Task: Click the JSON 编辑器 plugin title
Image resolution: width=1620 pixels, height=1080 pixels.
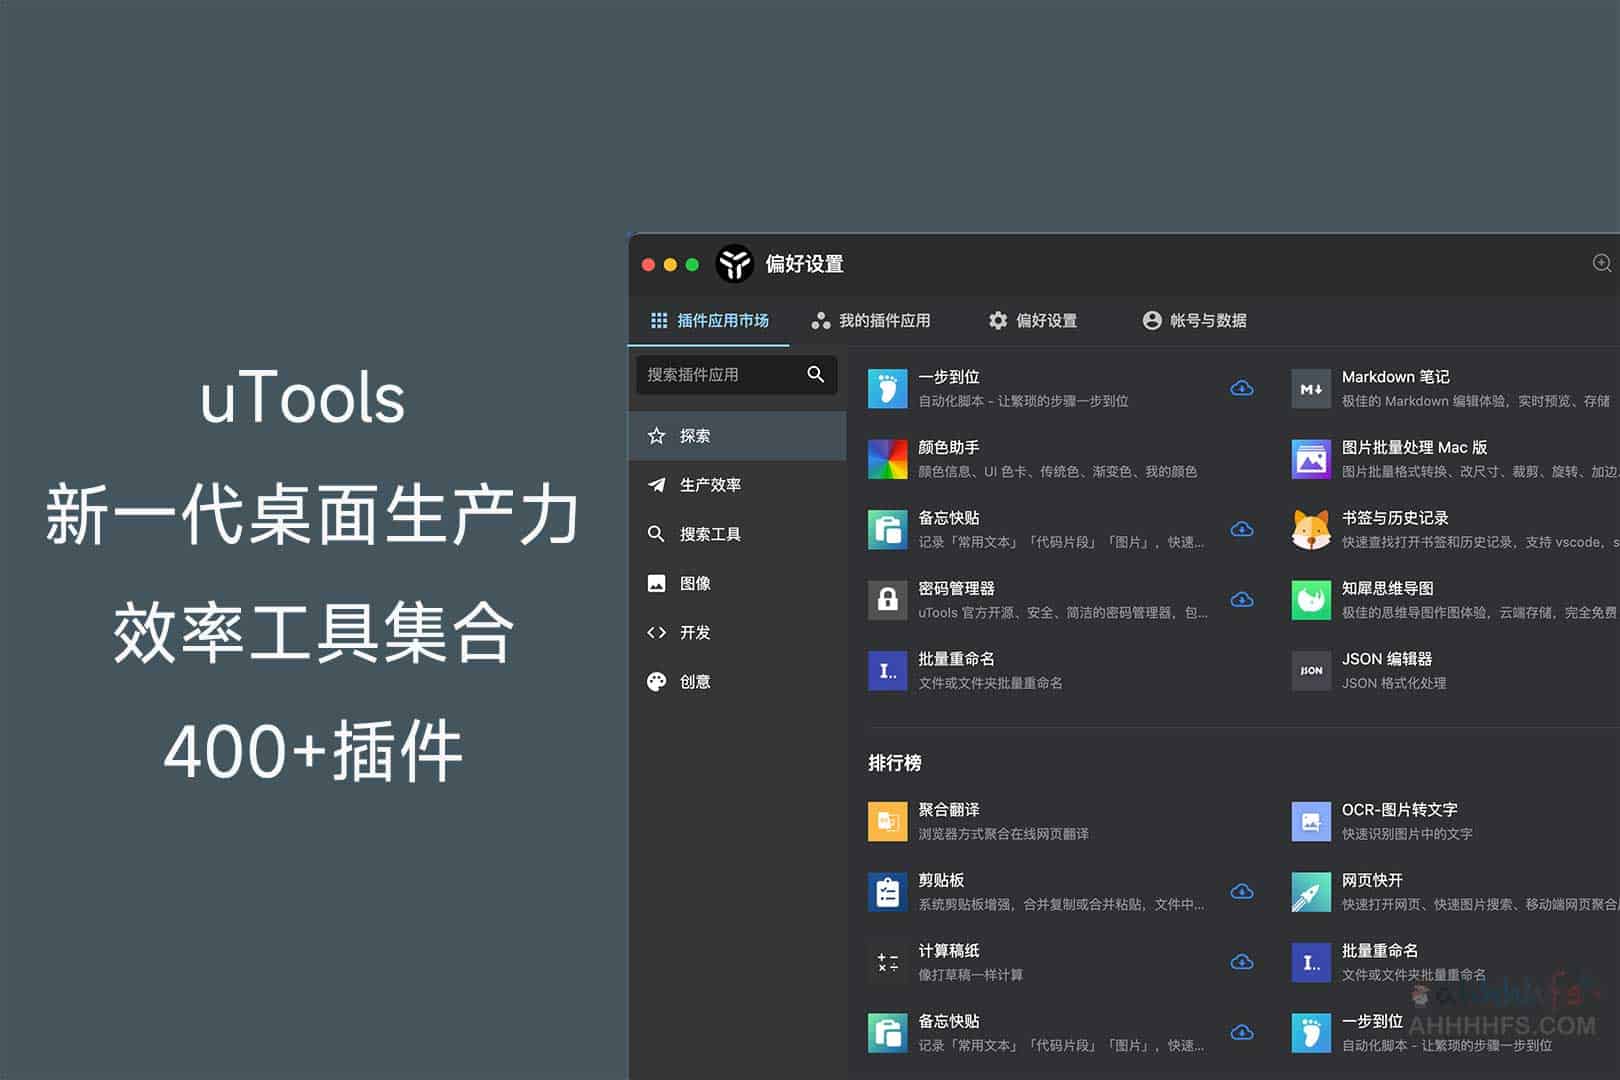Action: [1388, 659]
